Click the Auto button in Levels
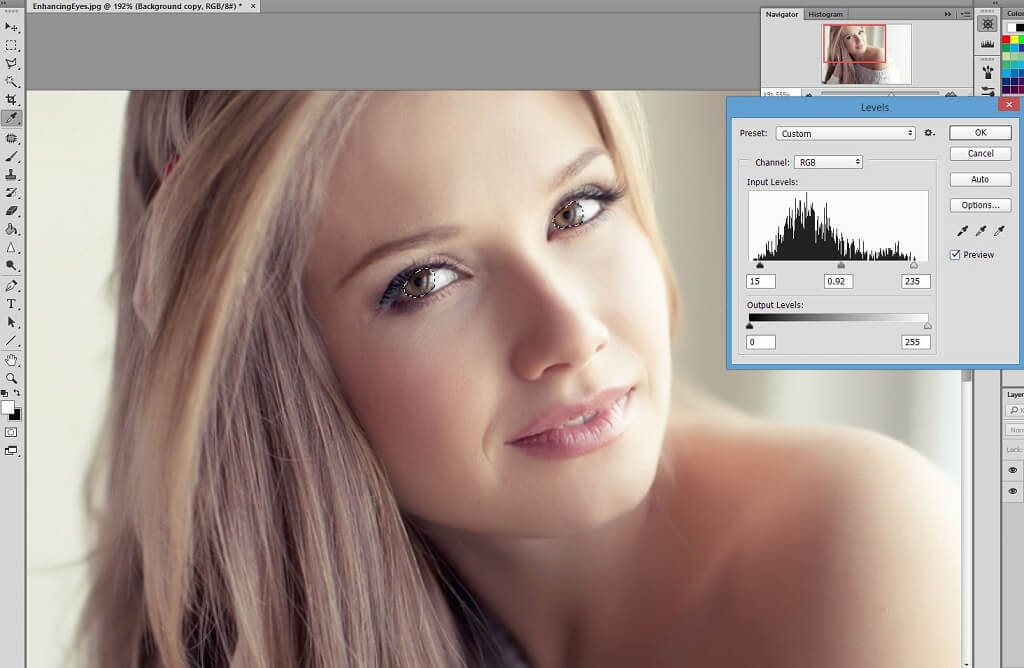 tap(980, 180)
